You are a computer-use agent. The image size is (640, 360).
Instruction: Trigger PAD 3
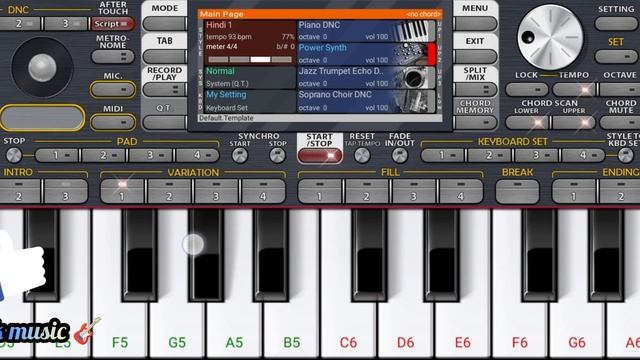point(151,155)
